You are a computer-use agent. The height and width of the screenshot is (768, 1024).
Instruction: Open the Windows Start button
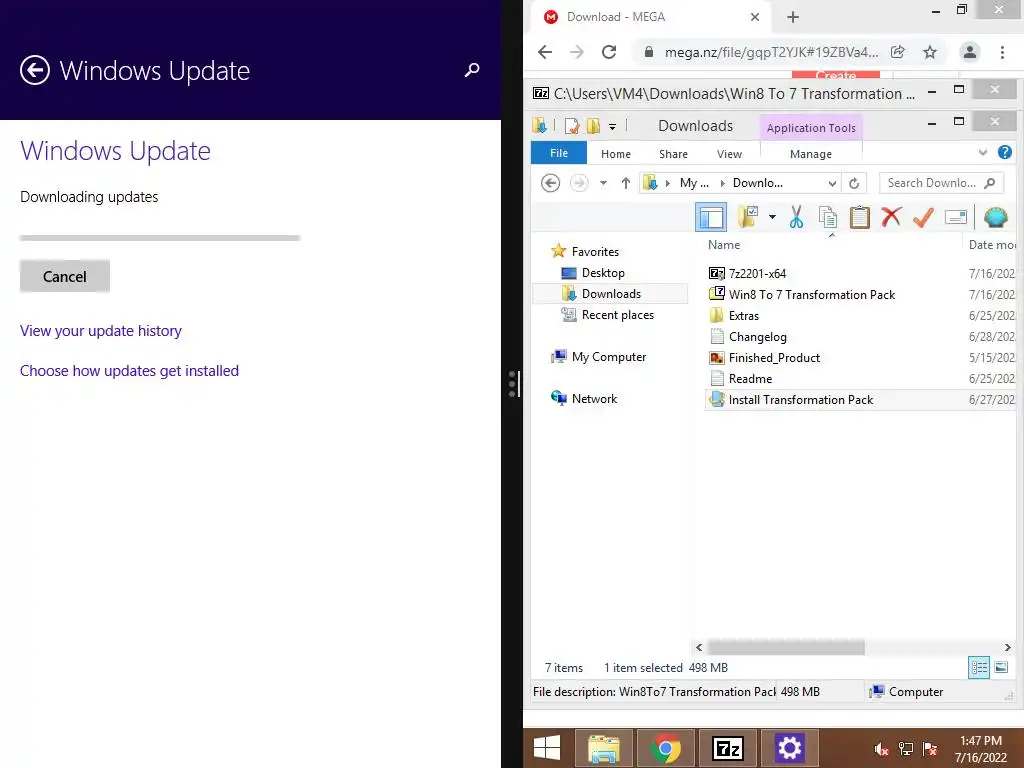click(x=547, y=748)
